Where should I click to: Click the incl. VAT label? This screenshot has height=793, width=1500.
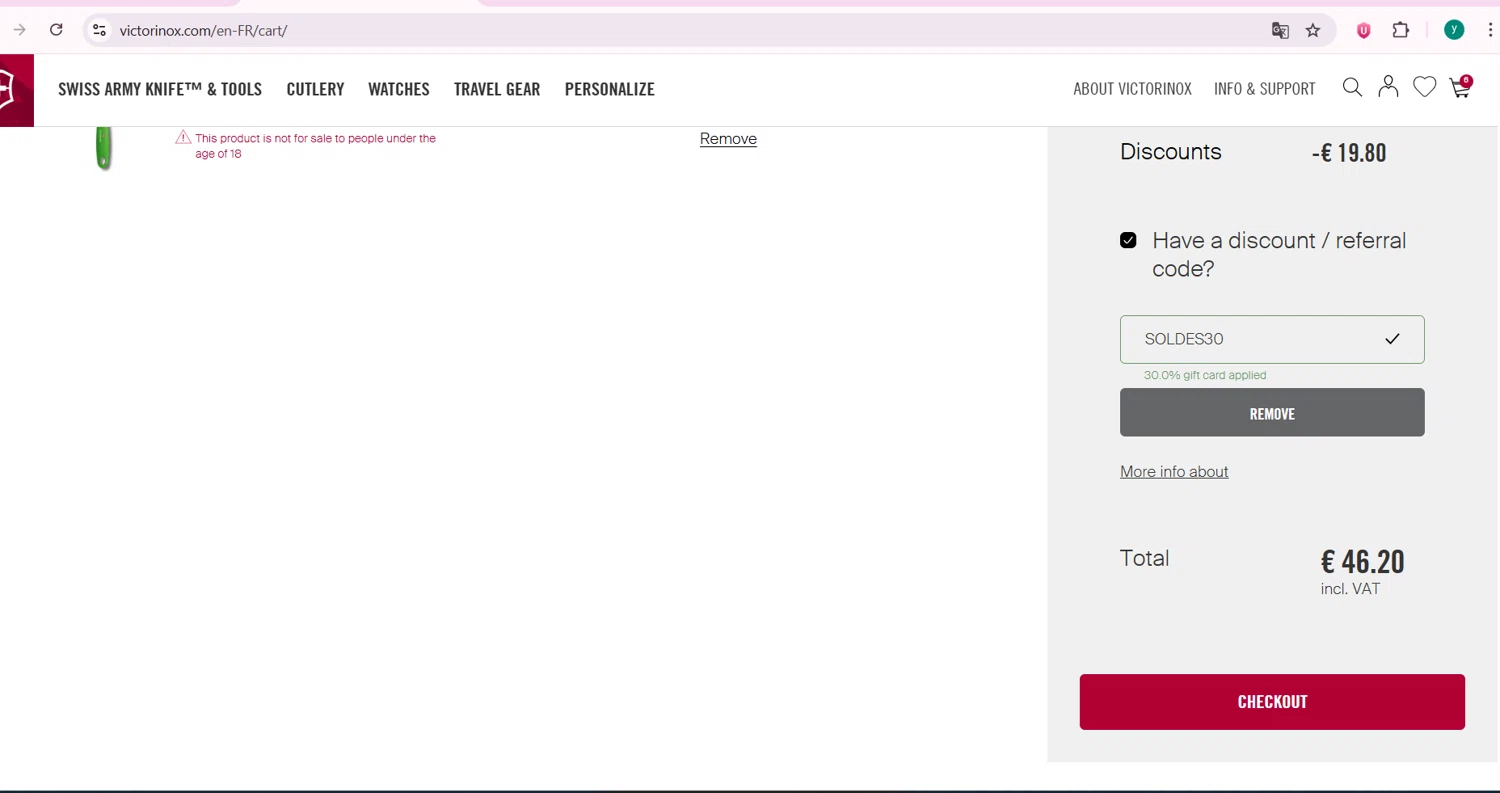click(x=1350, y=589)
